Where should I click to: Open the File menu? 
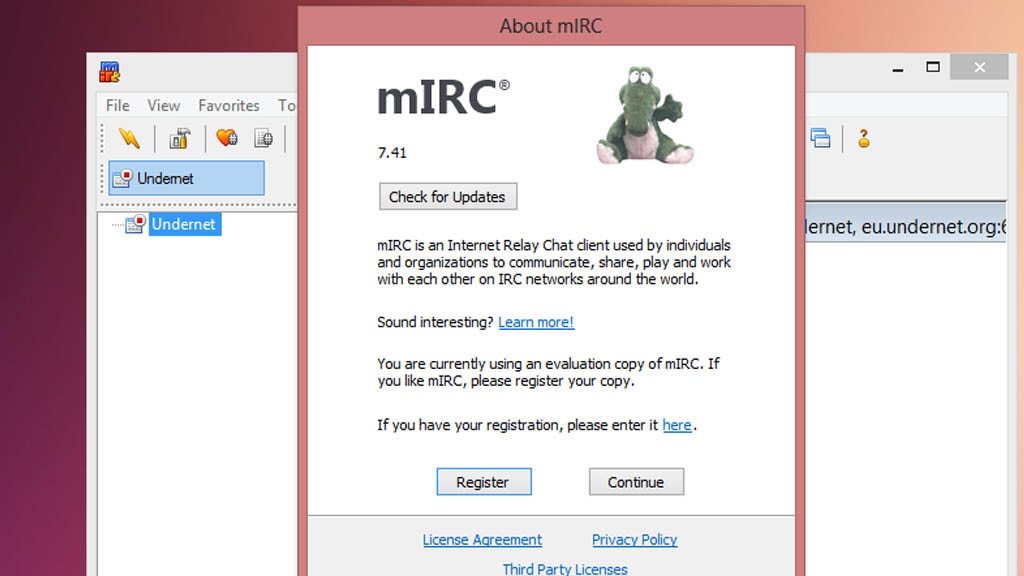(118, 105)
